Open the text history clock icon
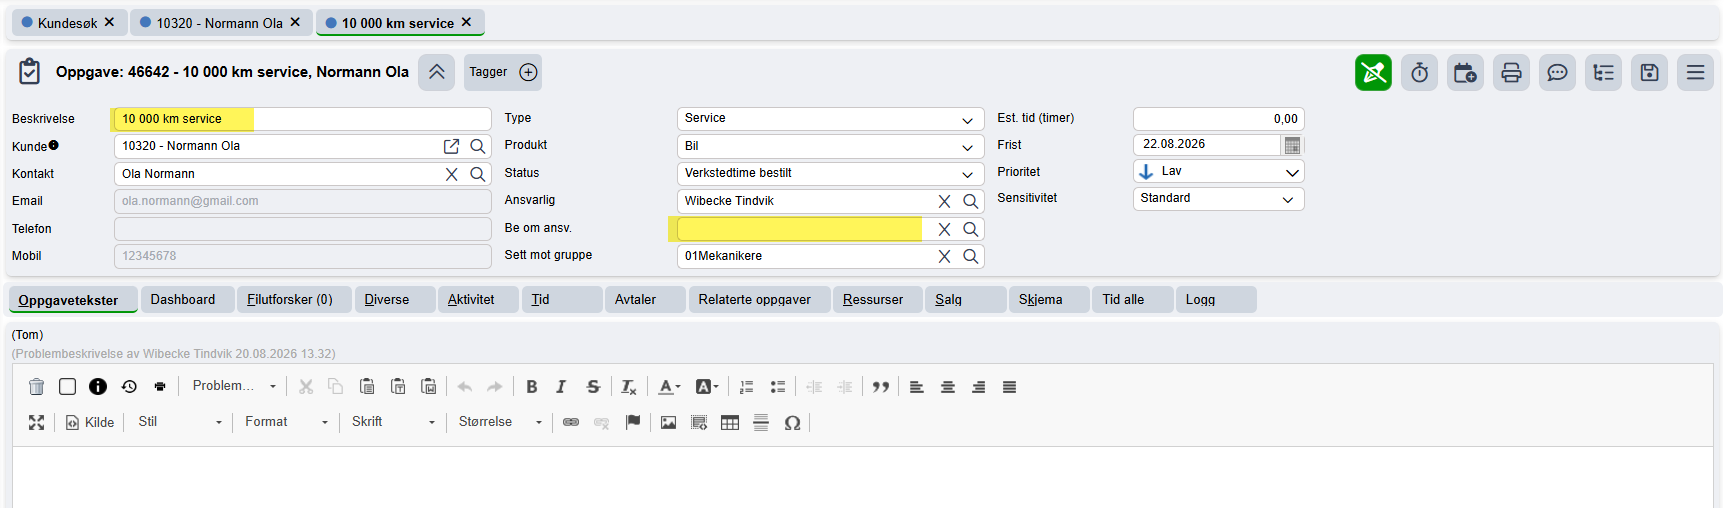Image resolution: width=1727 pixels, height=508 pixels. [129, 387]
